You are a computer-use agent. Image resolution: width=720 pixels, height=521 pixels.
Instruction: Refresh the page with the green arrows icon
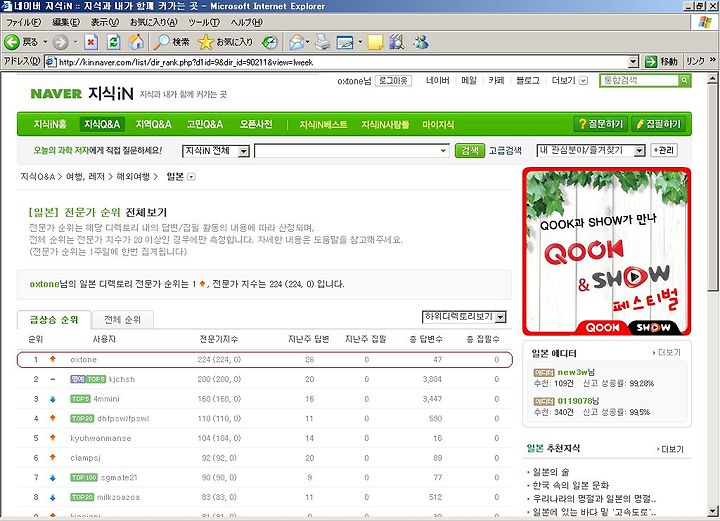(x=113, y=42)
